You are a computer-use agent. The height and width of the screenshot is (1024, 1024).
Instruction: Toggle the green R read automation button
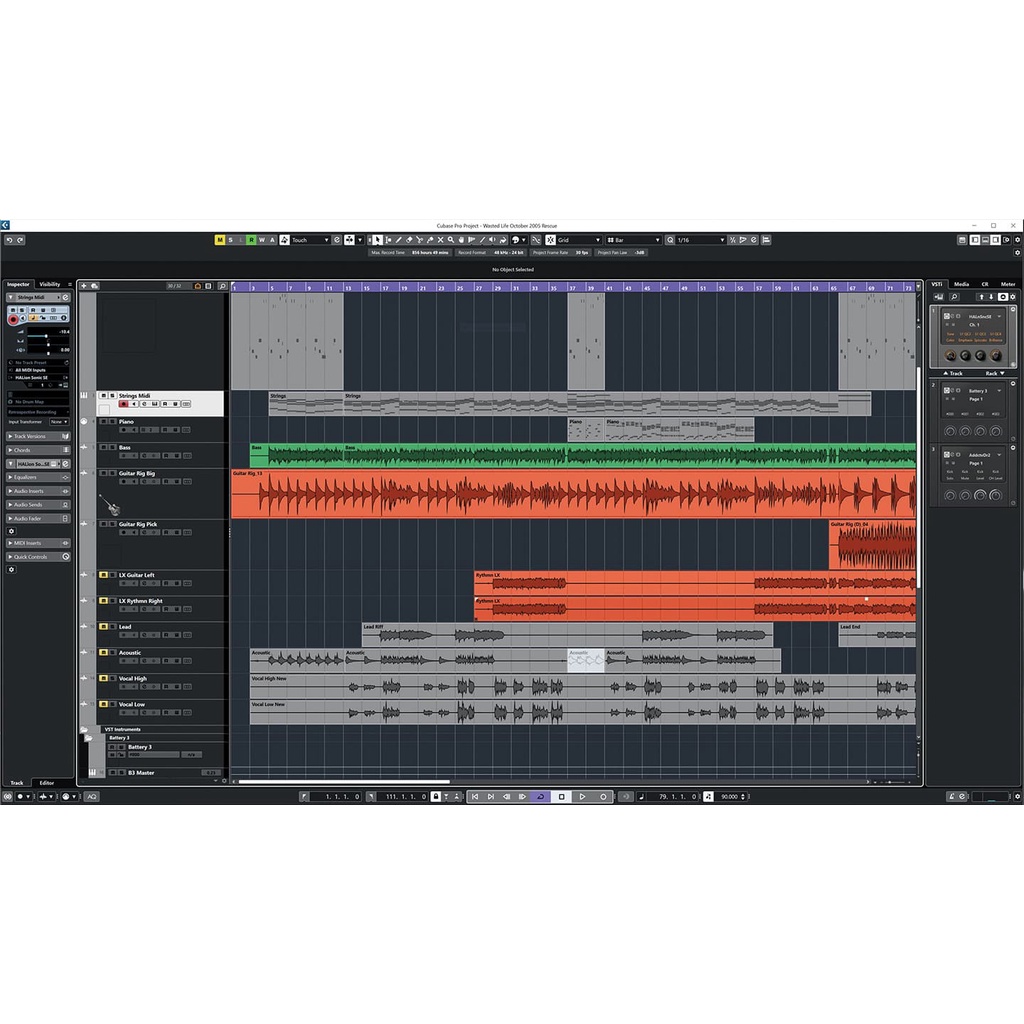coord(251,240)
